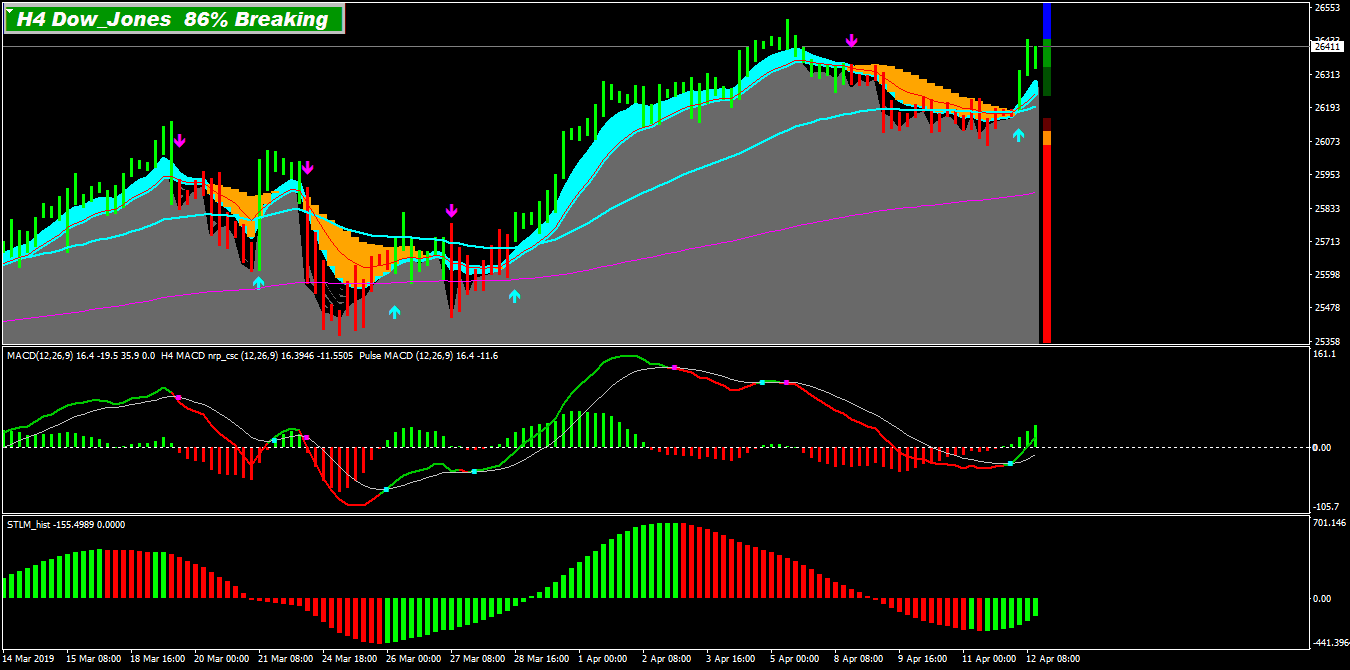
Task: Click the cyan buy arrow near 21 Mar
Action: pos(258,283)
